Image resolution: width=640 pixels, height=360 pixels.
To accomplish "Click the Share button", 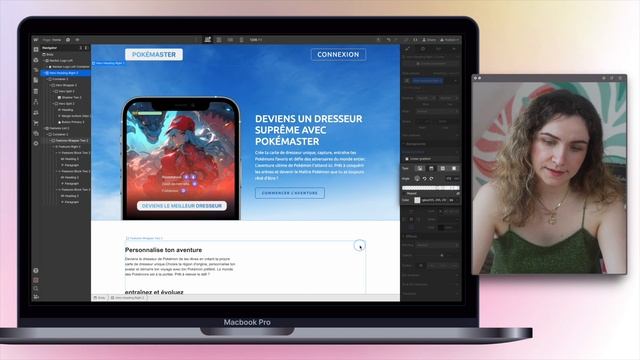I will pyautogui.click(x=429, y=40).
